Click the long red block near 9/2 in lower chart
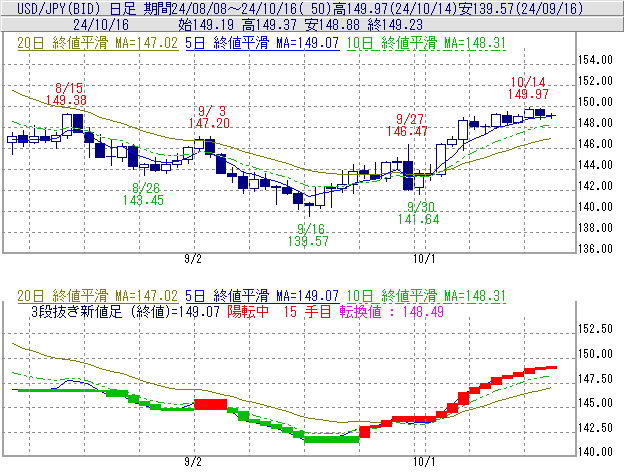Viewport: 624px width, 475px height. pyautogui.click(x=211, y=404)
